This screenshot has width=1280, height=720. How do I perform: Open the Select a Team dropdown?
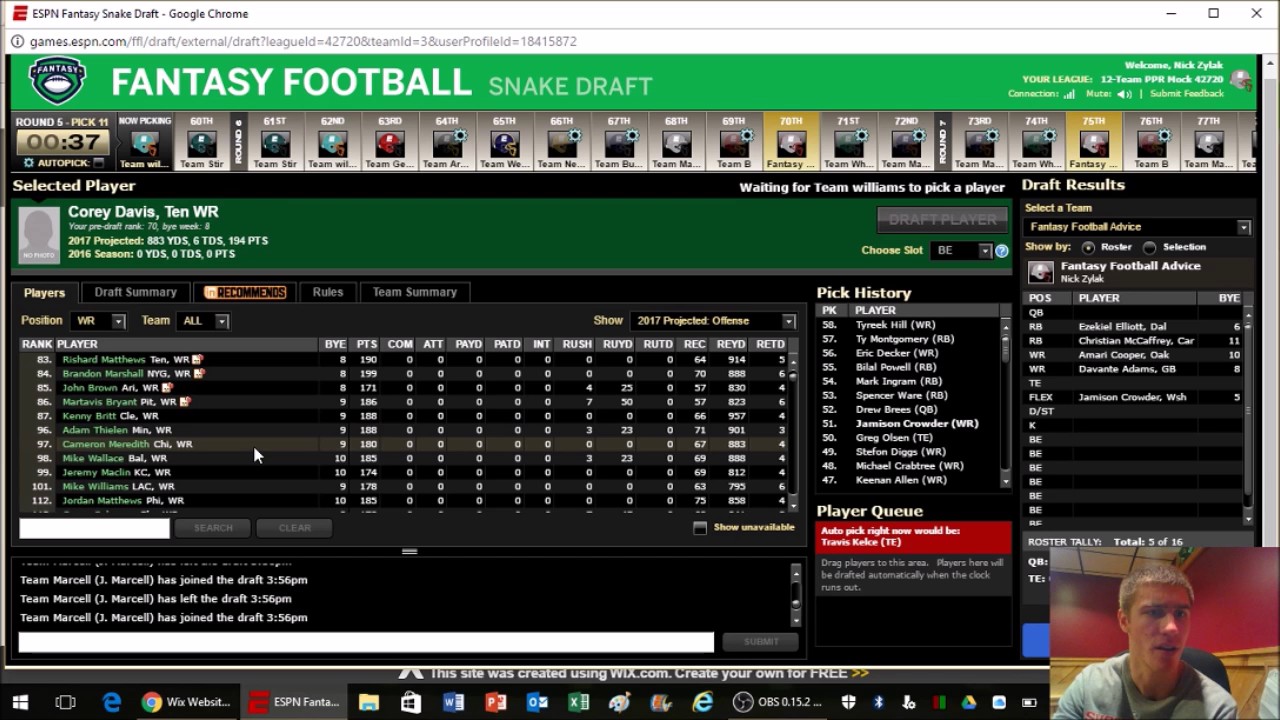[x=1138, y=227]
